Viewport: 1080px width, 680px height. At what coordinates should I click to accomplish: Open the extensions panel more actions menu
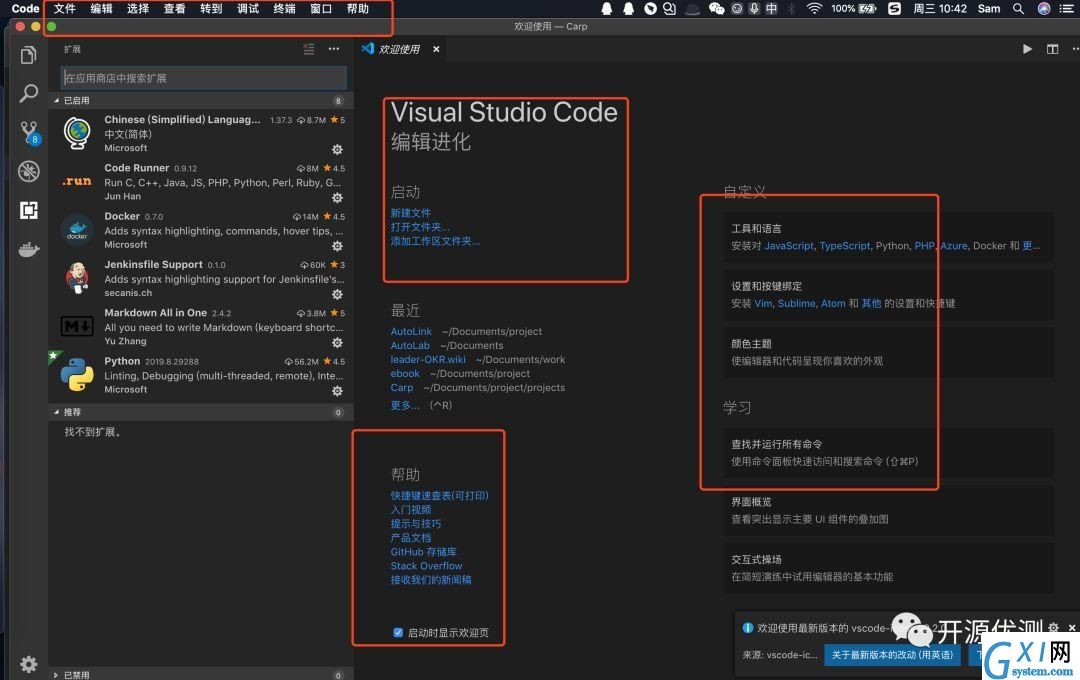(x=334, y=49)
